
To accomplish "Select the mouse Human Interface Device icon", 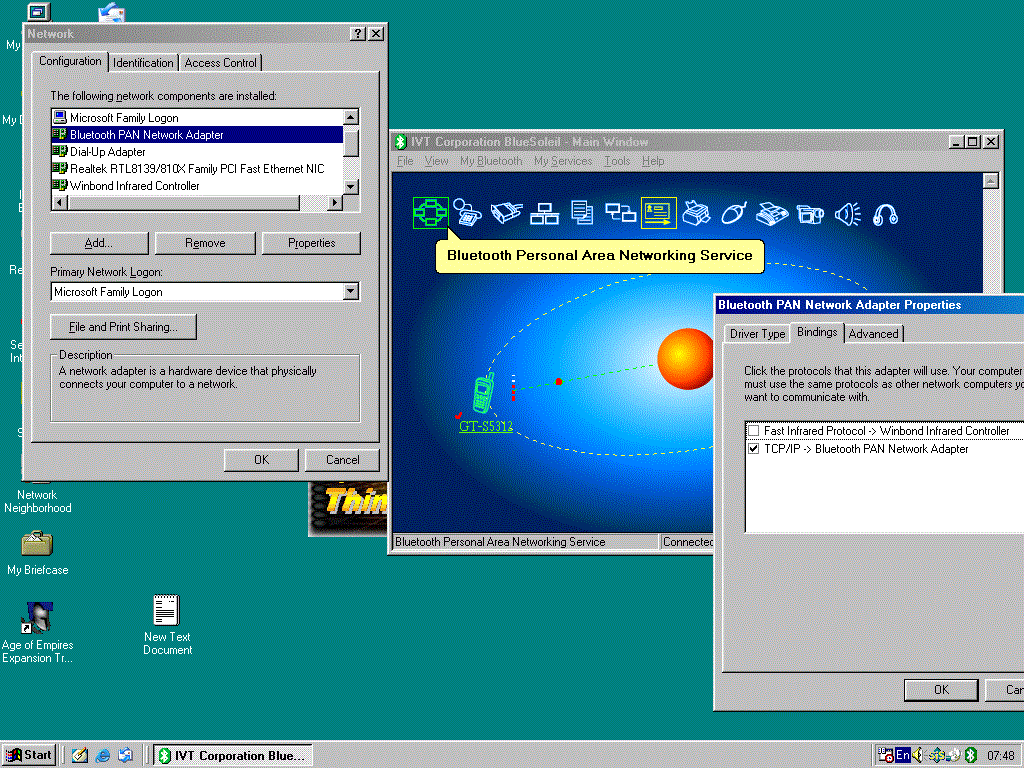I will point(734,213).
